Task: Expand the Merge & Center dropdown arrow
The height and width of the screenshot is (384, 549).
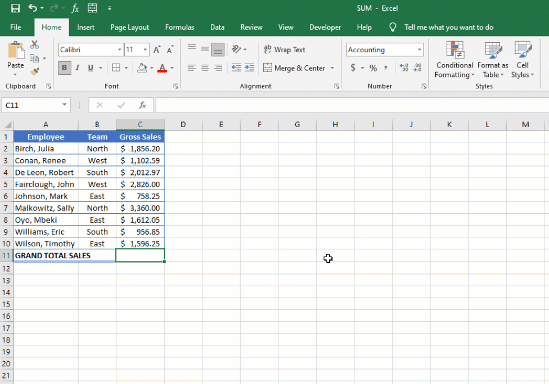Action: (x=332, y=68)
